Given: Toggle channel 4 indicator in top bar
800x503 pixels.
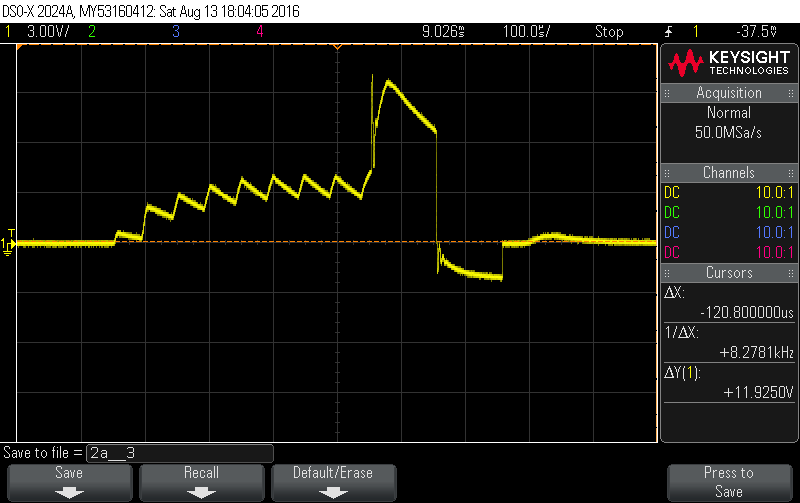Looking at the screenshot, I should [259, 31].
